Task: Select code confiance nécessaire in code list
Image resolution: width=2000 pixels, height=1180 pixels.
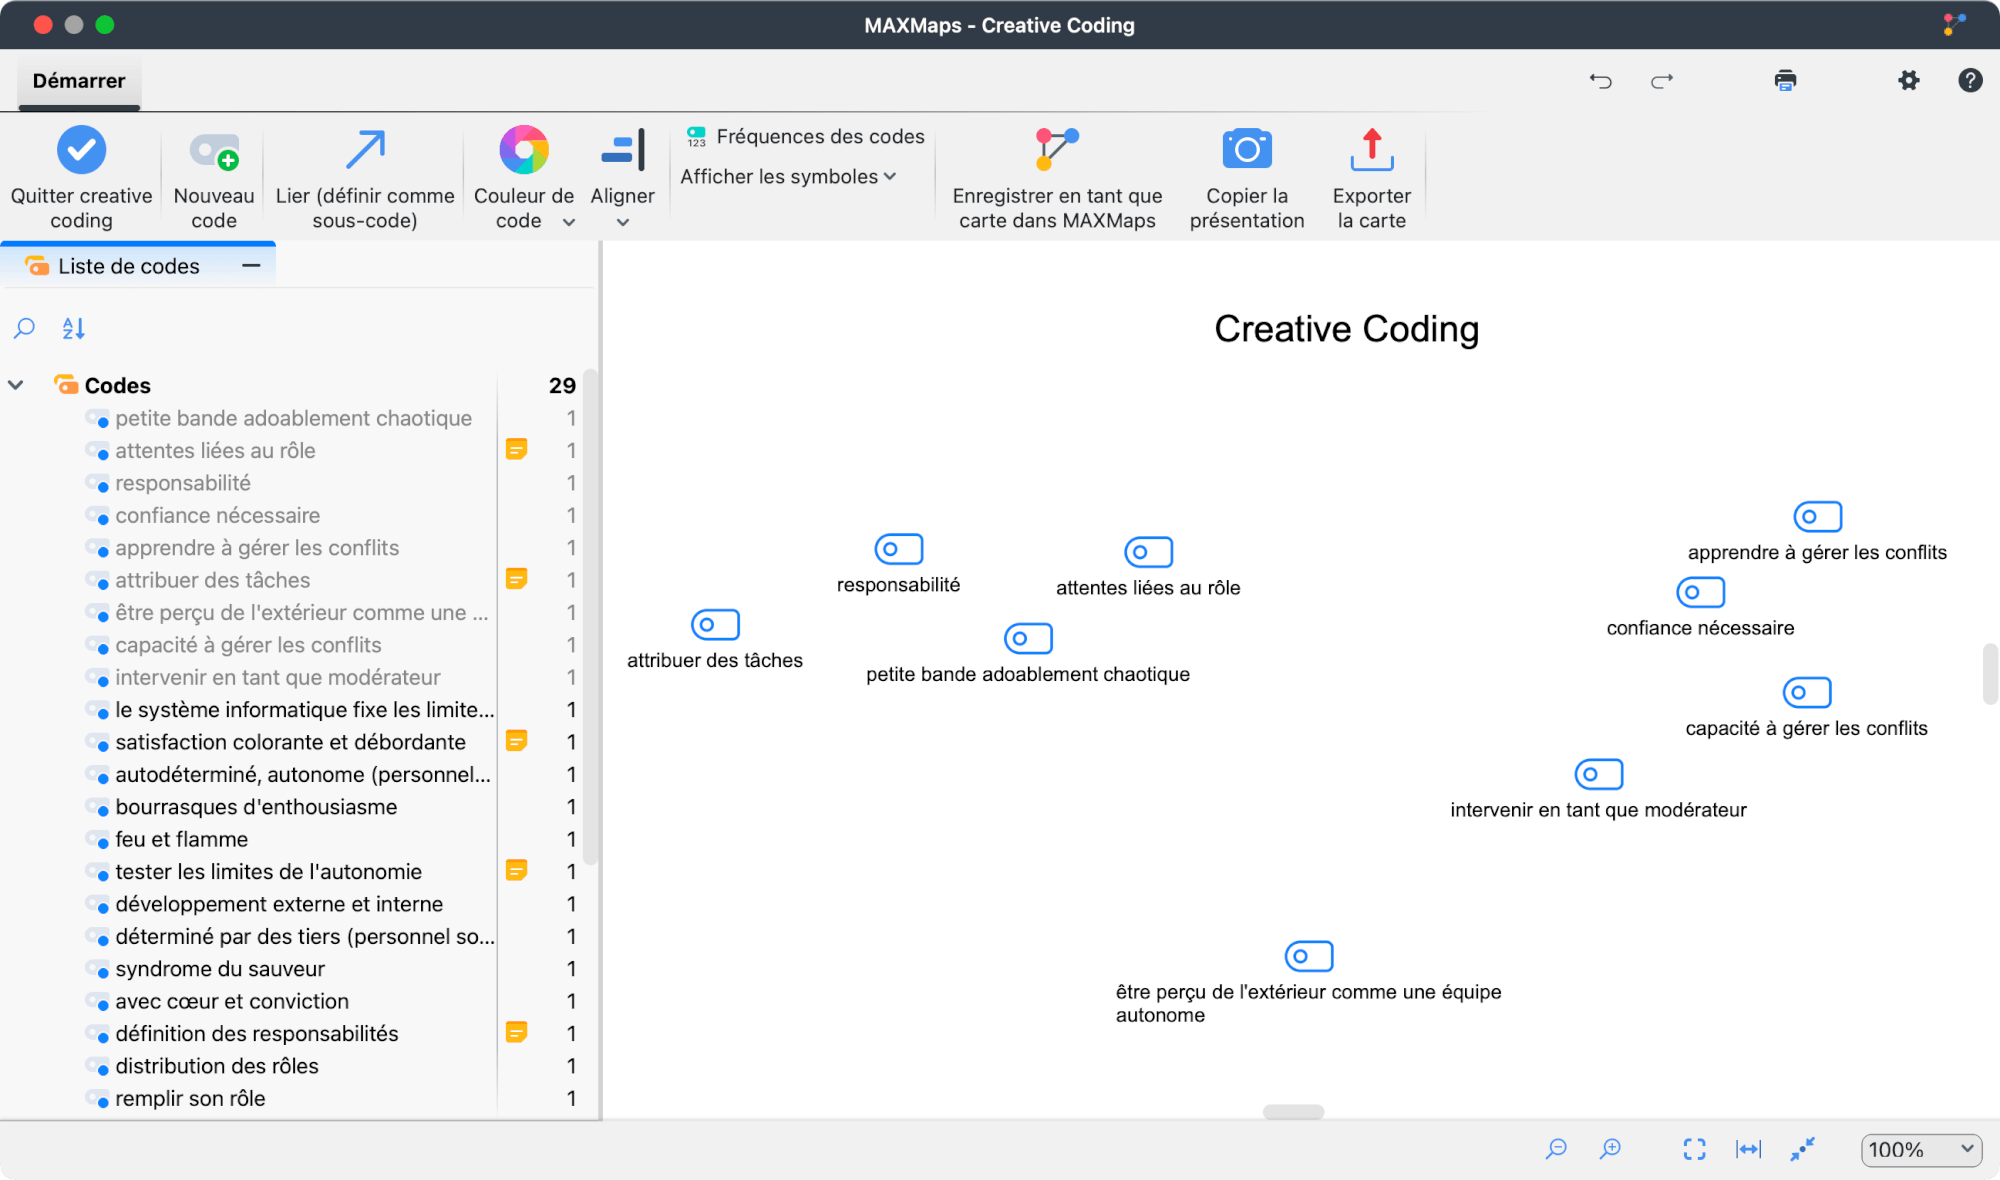Action: [x=218, y=515]
